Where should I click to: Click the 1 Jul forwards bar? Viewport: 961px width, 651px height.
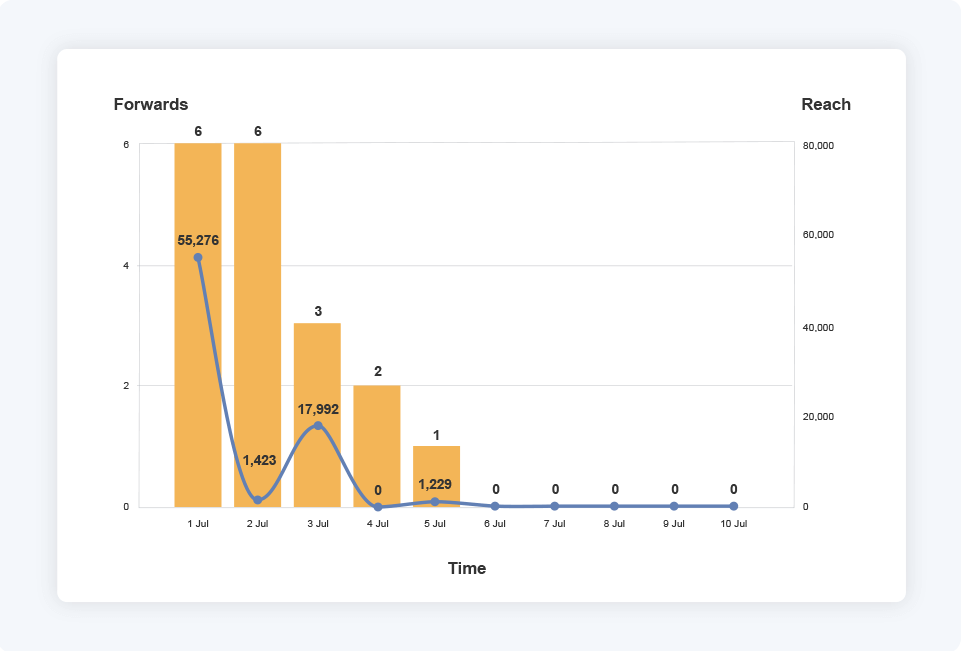pyautogui.click(x=198, y=380)
